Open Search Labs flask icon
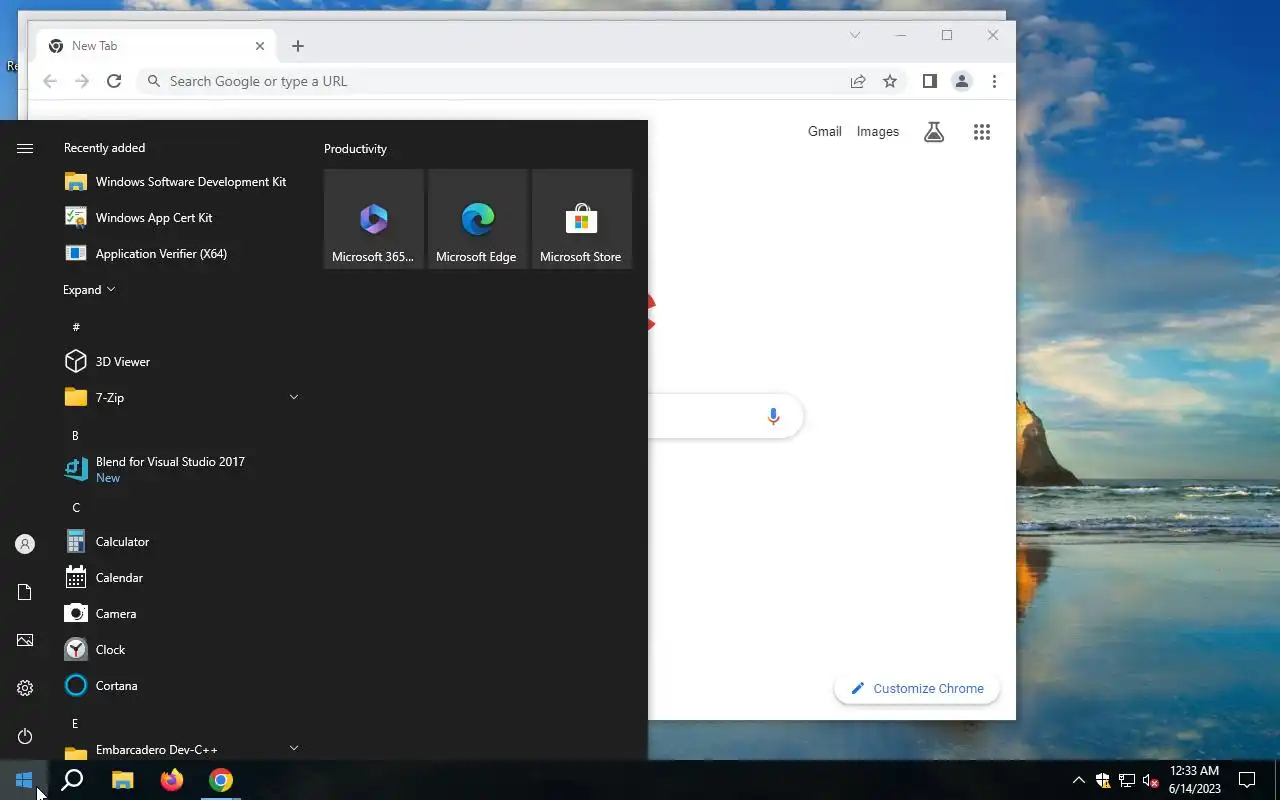Image resolution: width=1280 pixels, height=800 pixels. (x=934, y=132)
